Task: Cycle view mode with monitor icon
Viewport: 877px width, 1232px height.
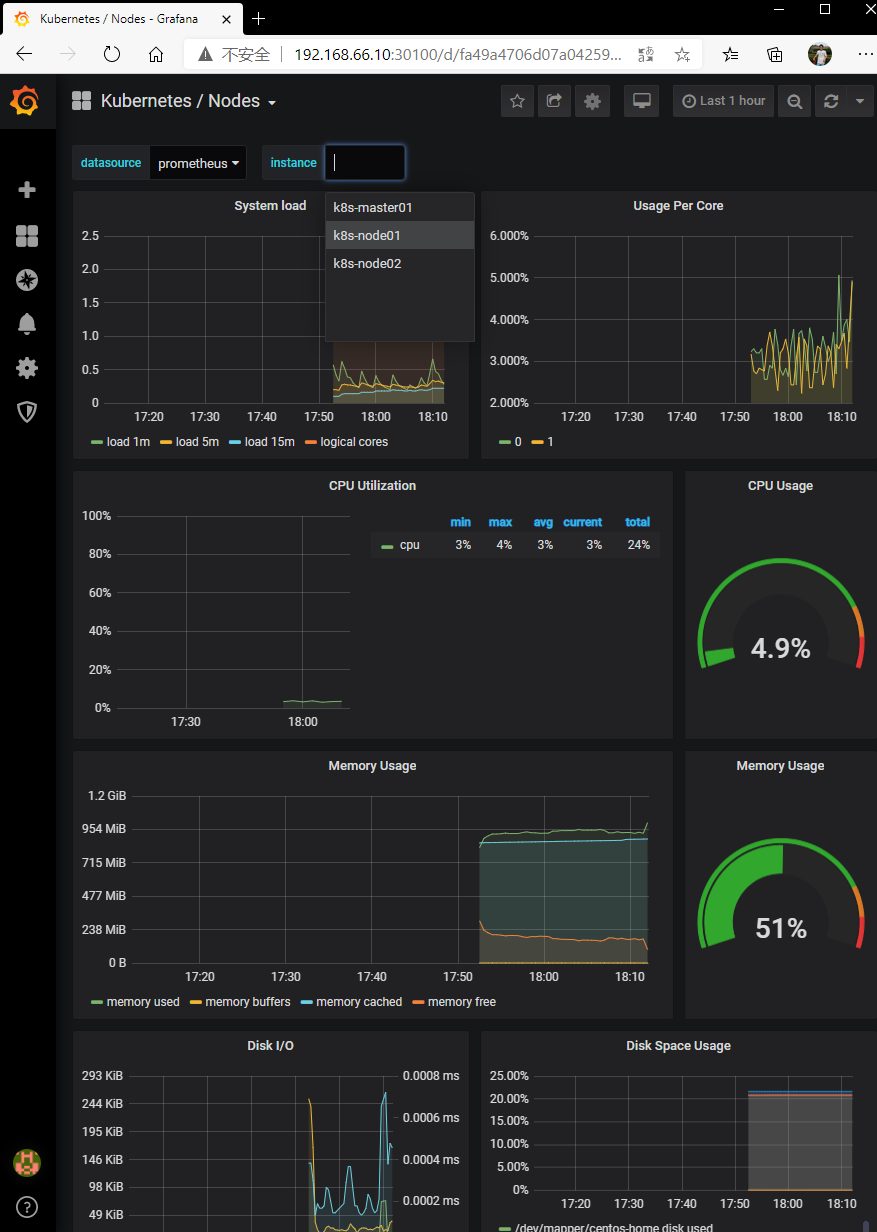Action: [642, 101]
